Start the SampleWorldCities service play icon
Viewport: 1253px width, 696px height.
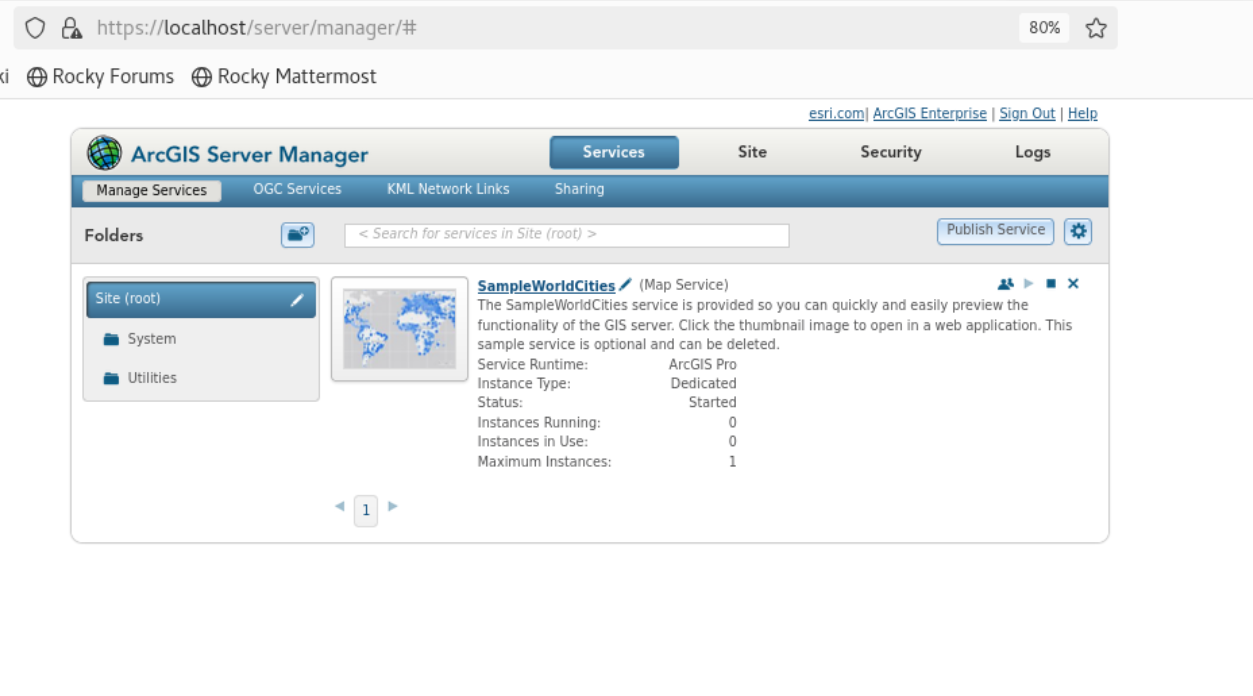(1029, 284)
